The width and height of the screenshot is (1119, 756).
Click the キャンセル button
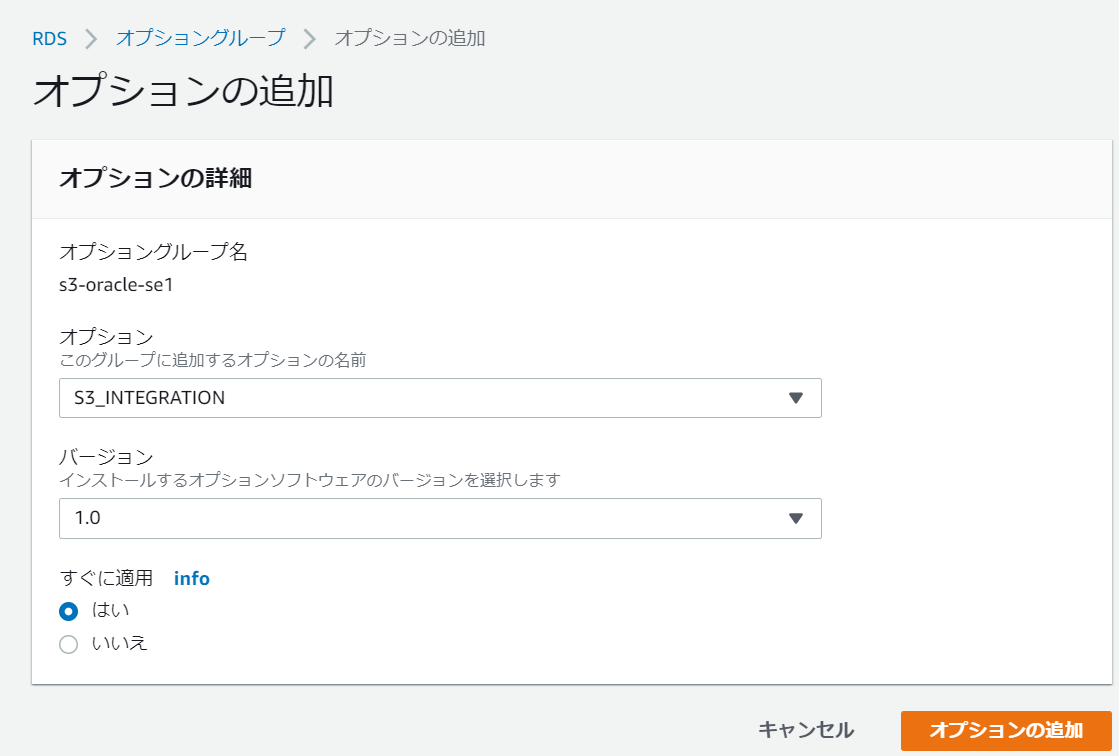[x=806, y=730]
